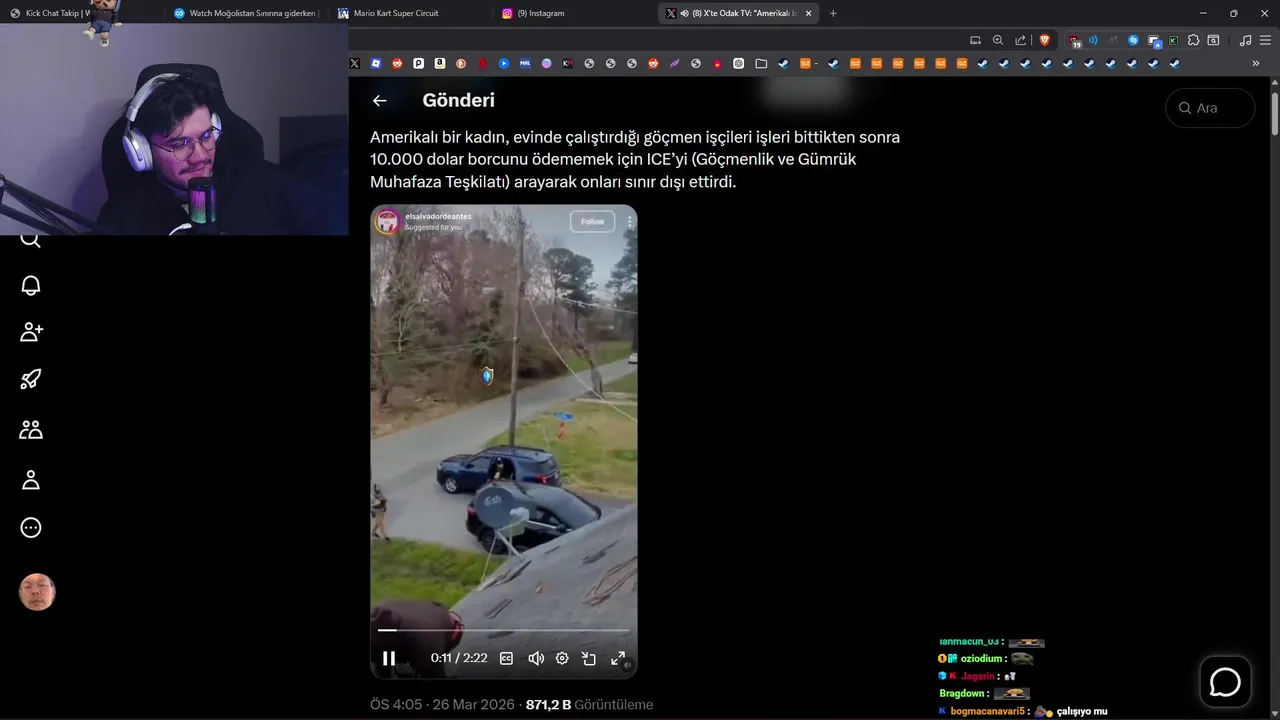Click the 871,2 B Görüntüleme view count

(x=589, y=705)
